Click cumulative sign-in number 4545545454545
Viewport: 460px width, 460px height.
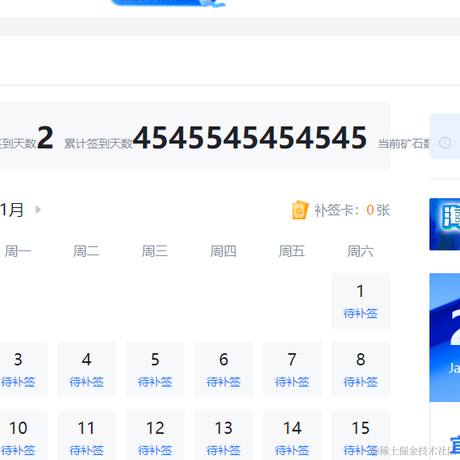click(x=250, y=137)
